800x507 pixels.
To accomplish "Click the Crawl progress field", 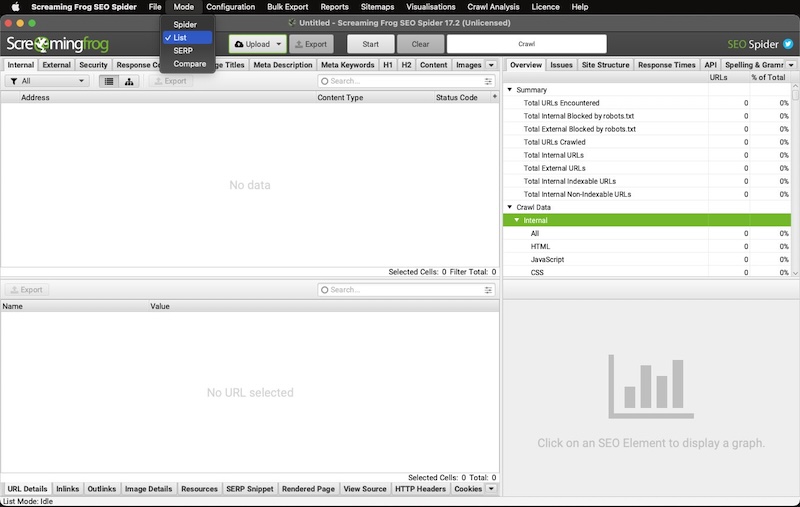I will 527,44.
